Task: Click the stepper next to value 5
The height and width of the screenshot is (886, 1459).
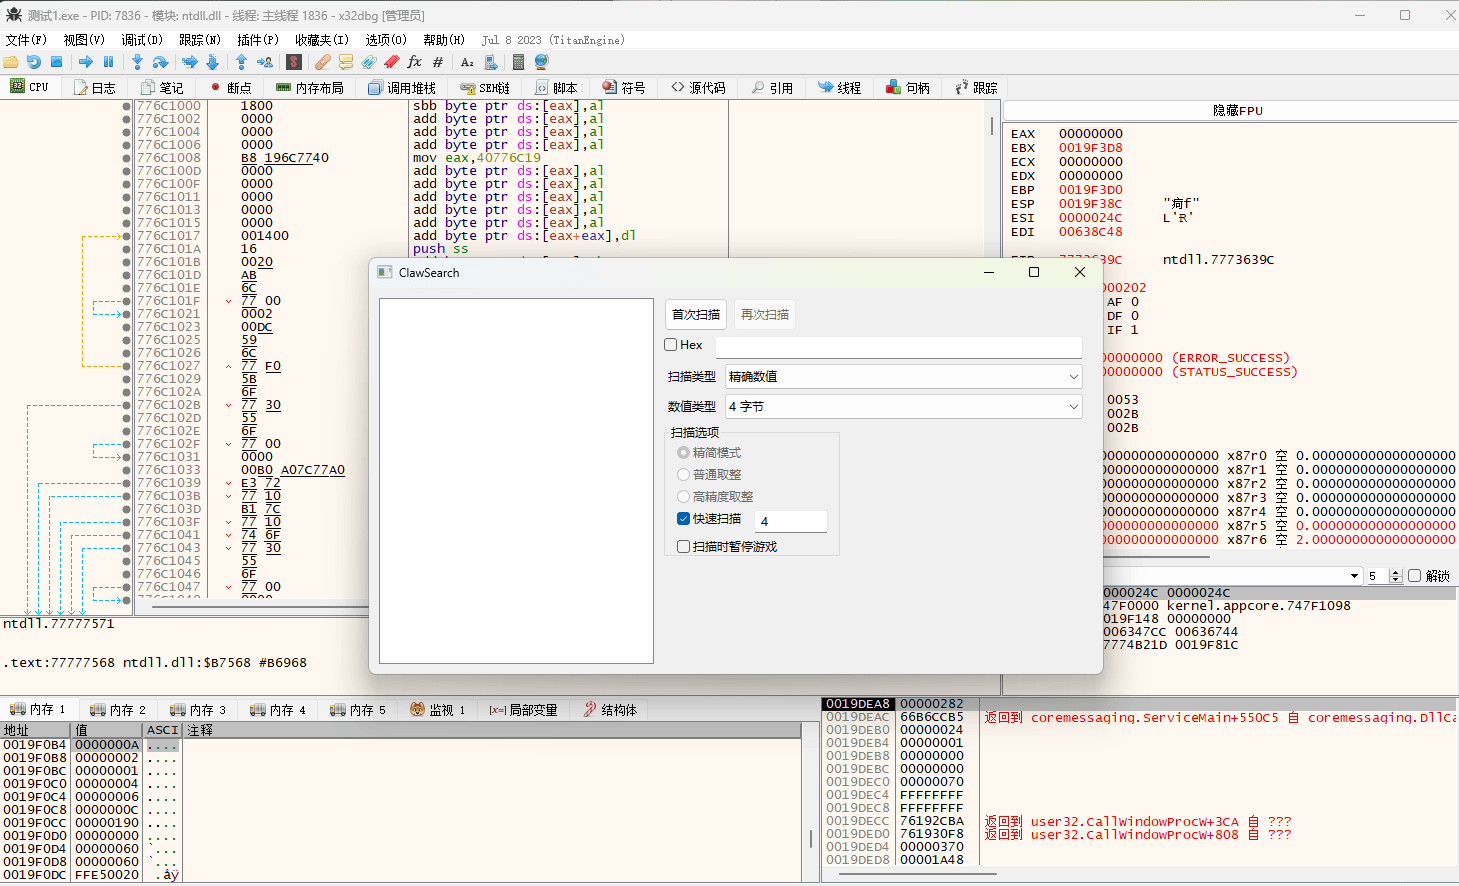Action: [x=1396, y=576]
